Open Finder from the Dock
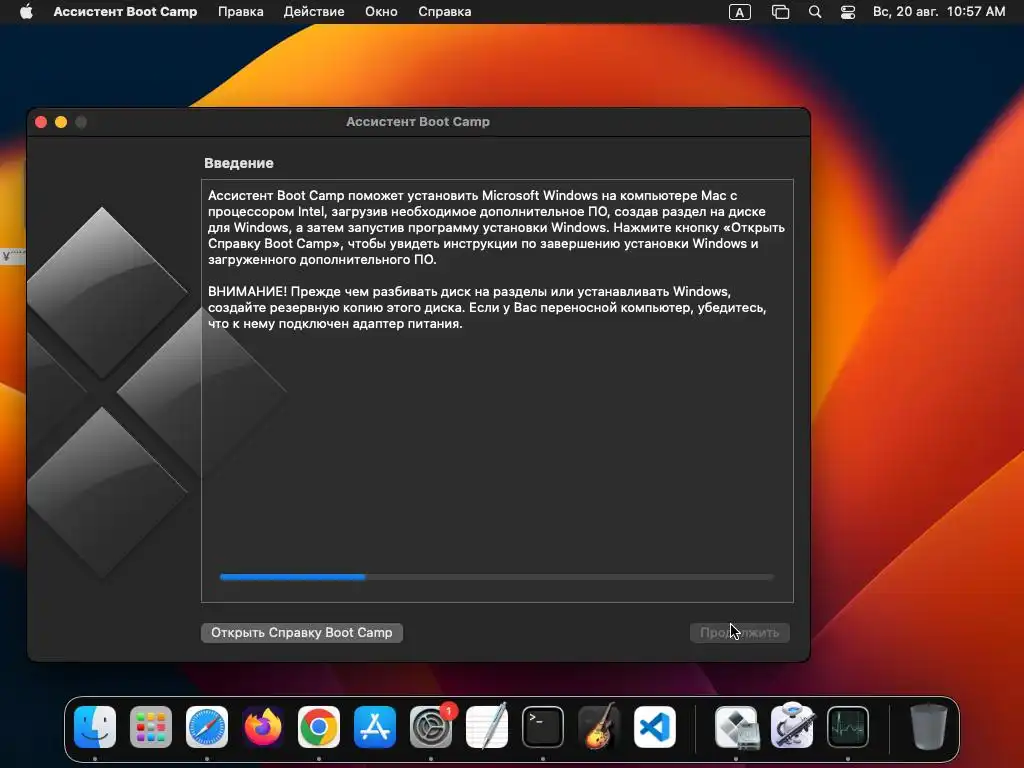 point(95,727)
